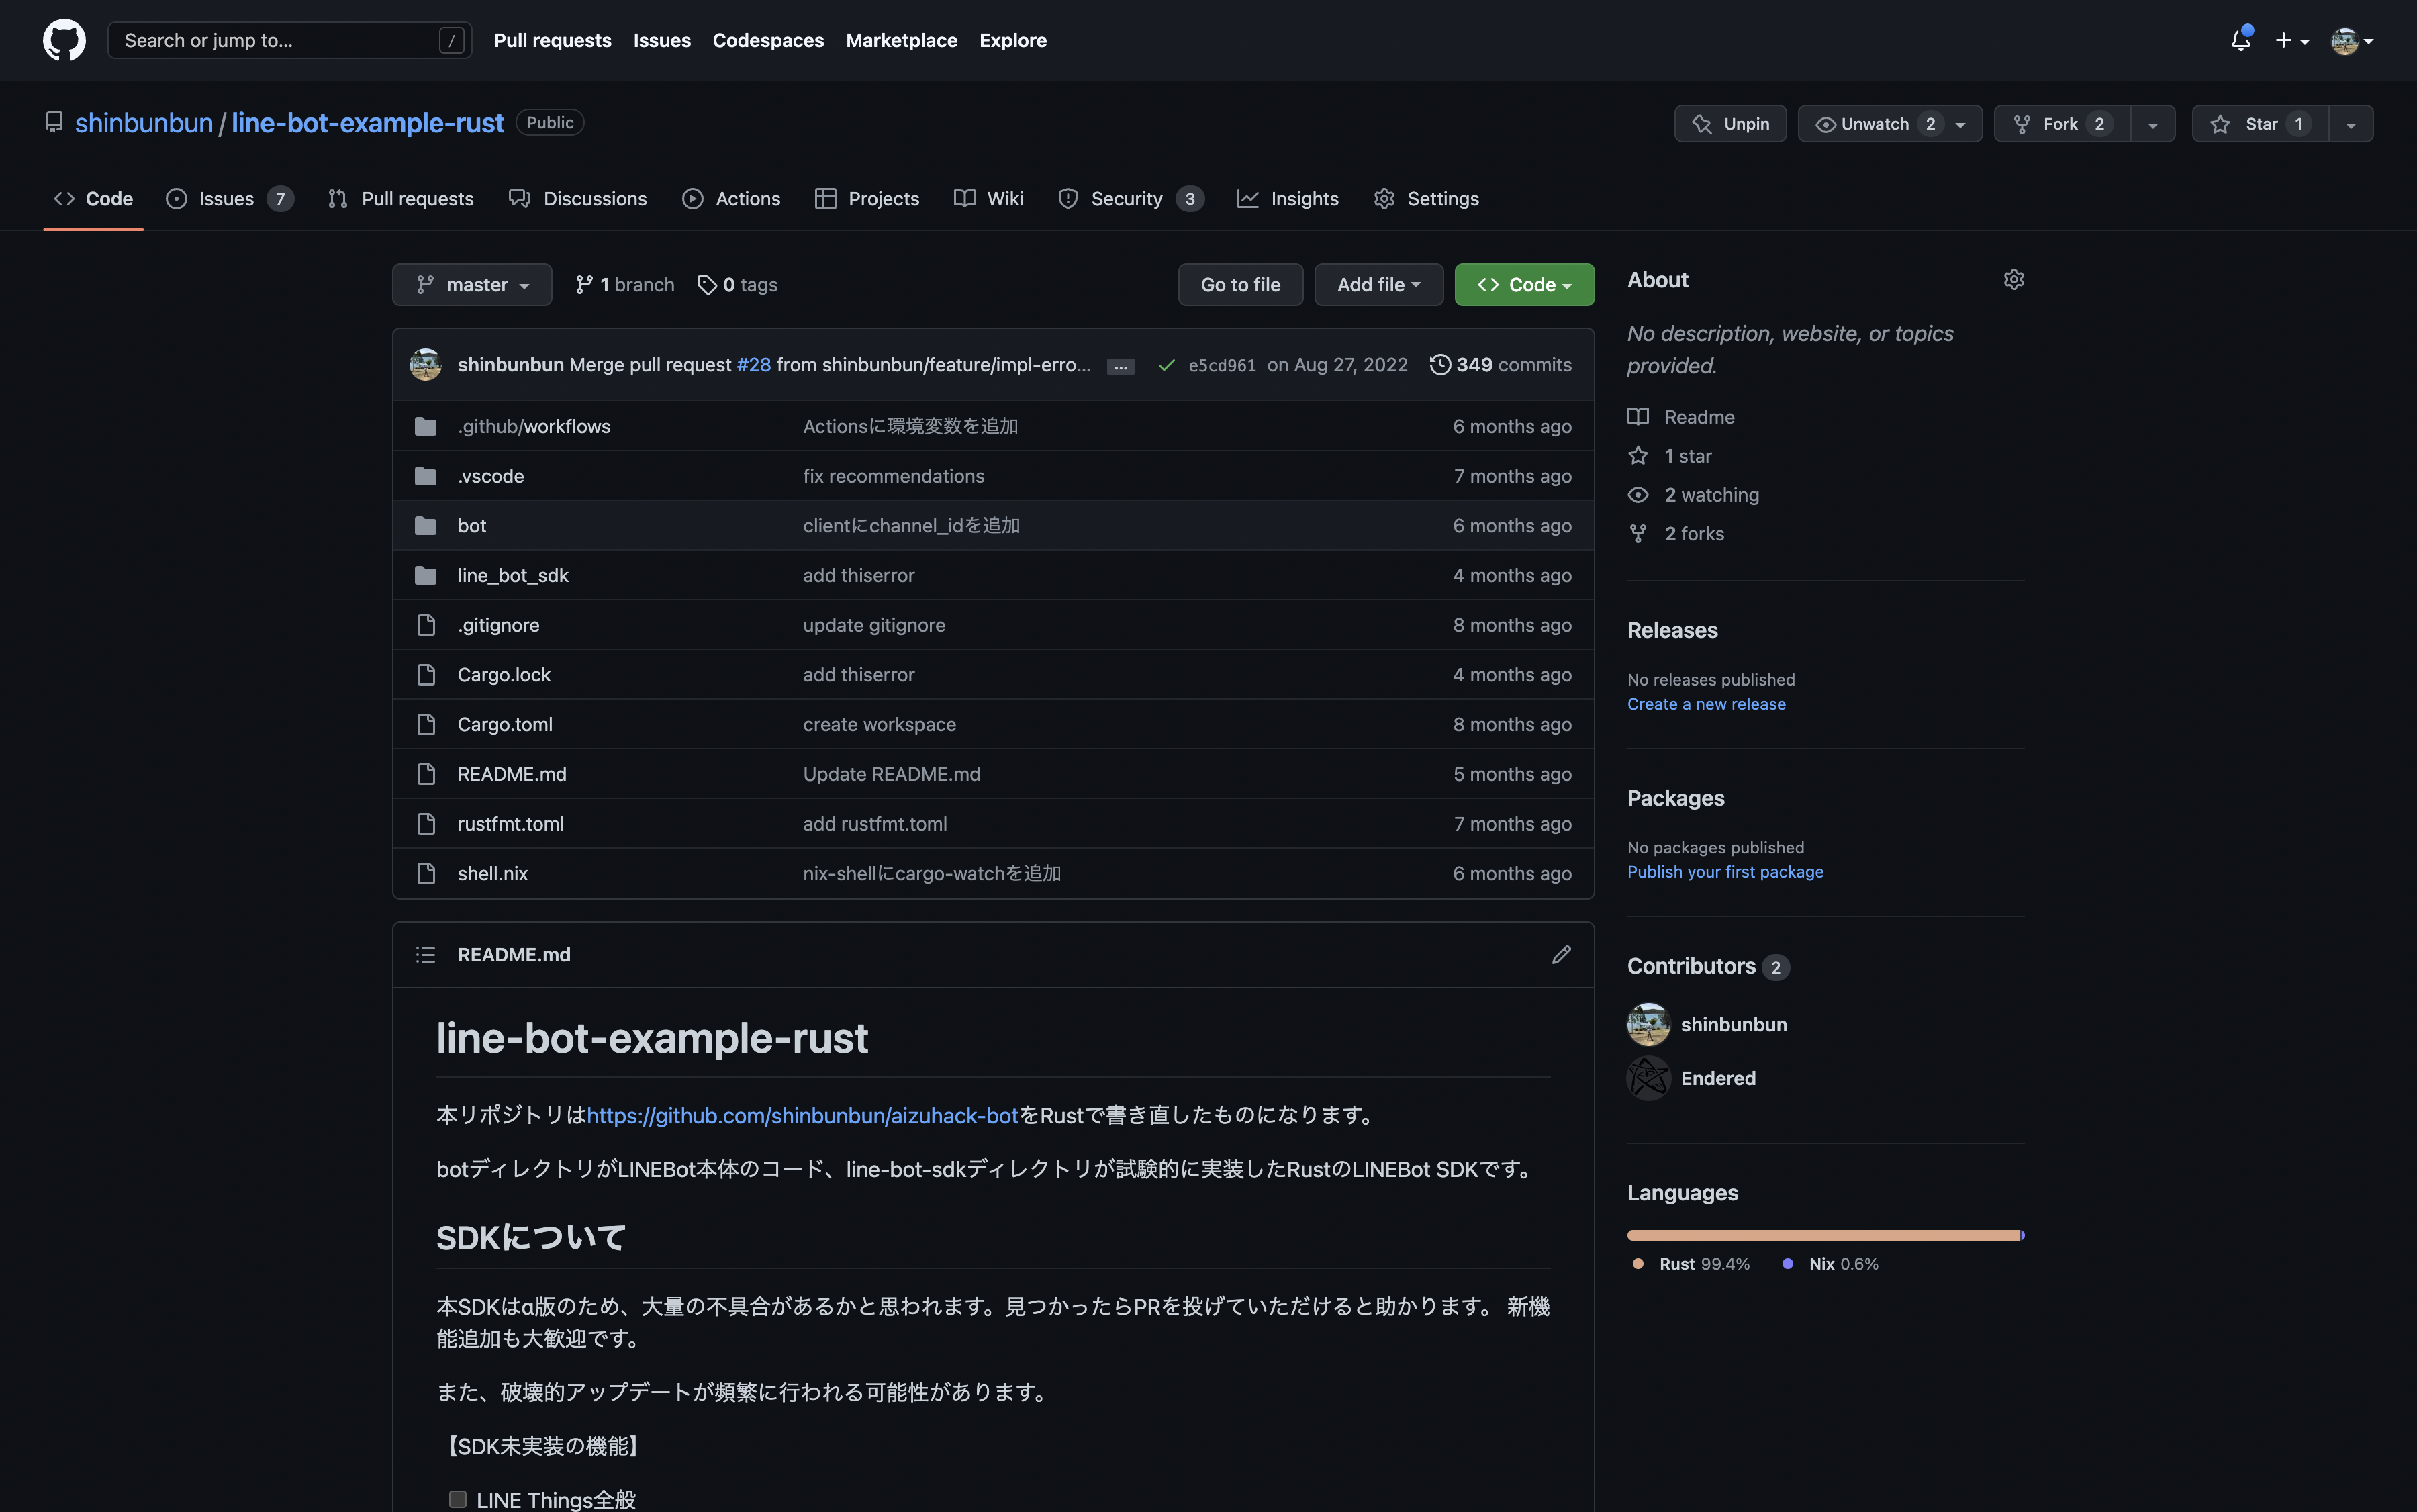Open the Insights tab

point(1288,199)
